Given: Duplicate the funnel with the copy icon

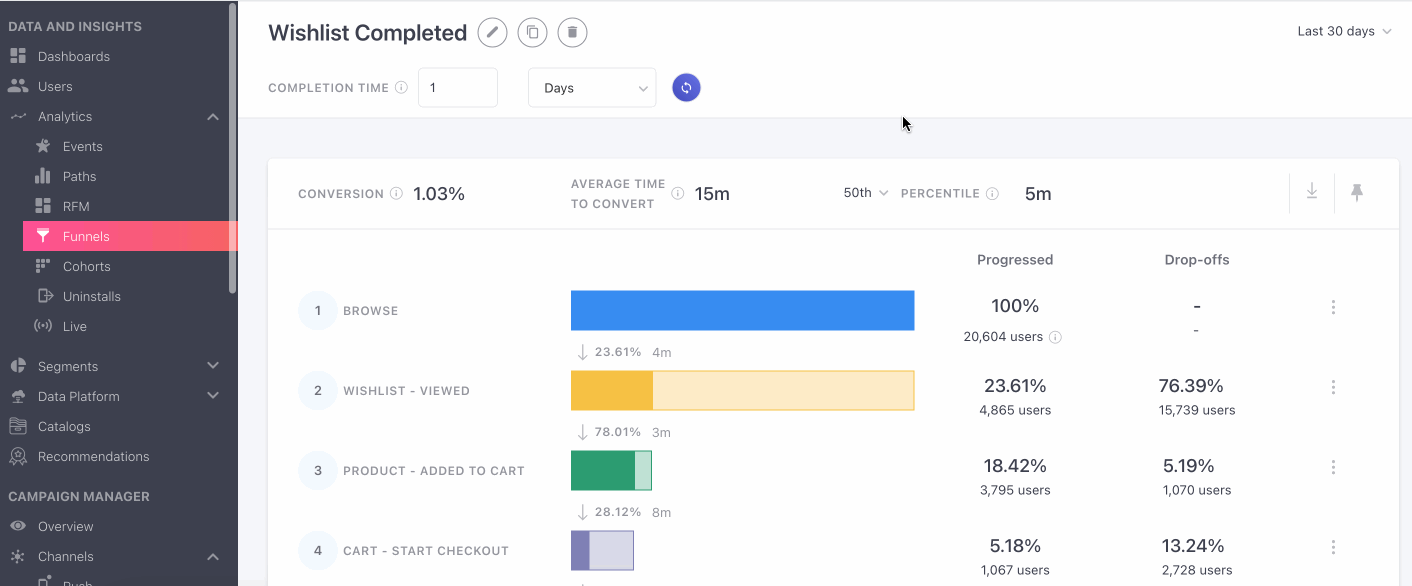Looking at the screenshot, I should tap(532, 33).
